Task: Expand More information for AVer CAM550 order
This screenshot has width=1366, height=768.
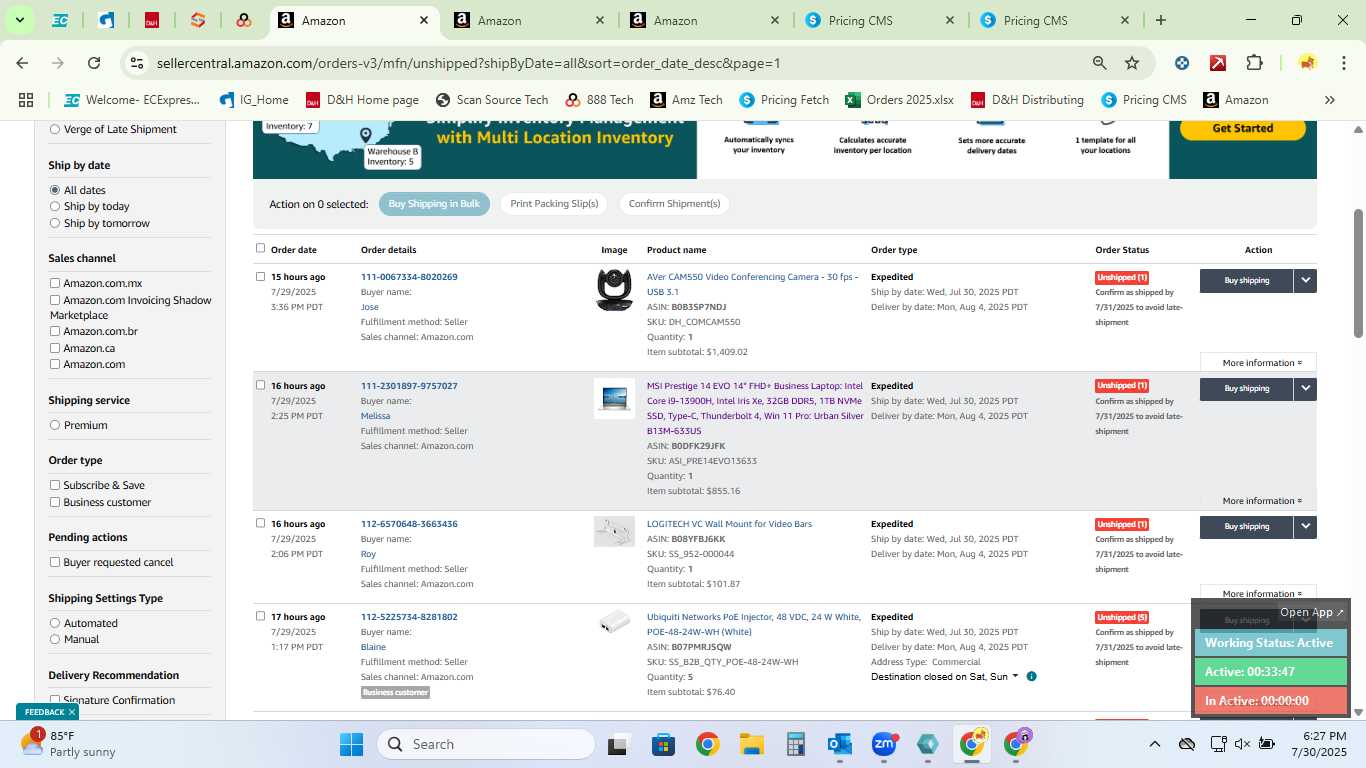Action: [x=1262, y=363]
